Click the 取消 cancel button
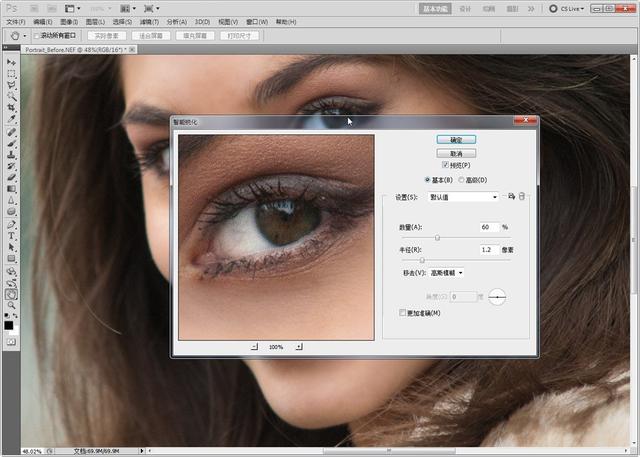Viewport: 640px width, 457px height. pos(456,153)
